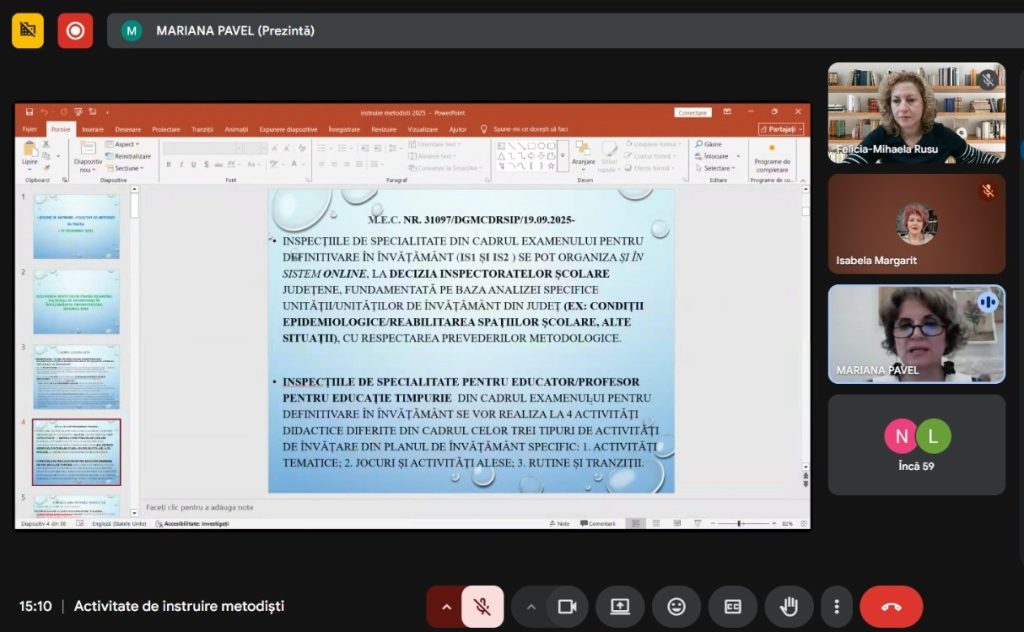Select slide 2 thumbnail in slide panel

pyautogui.click(x=76, y=301)
